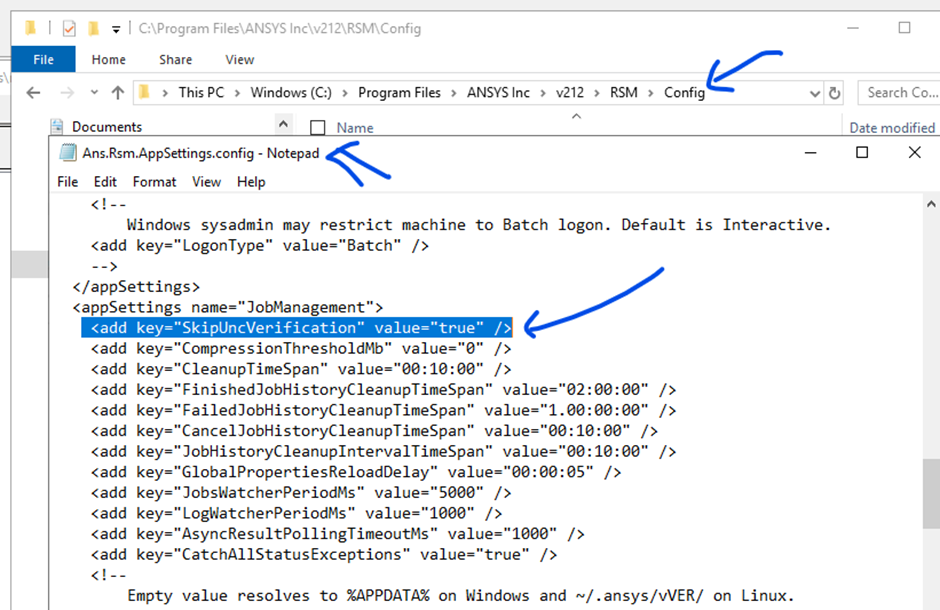This screenshot has width=940, height=610.
Task: Open the File tab in Explorer
Action: [x=43, y=59]
